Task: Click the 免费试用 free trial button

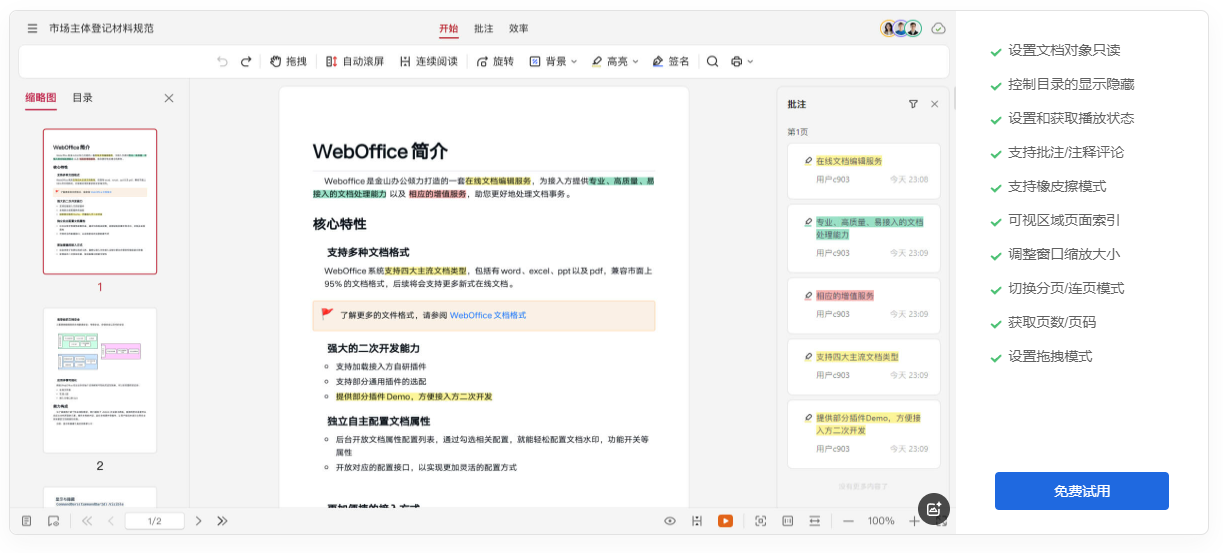Action: point(1081,491)
